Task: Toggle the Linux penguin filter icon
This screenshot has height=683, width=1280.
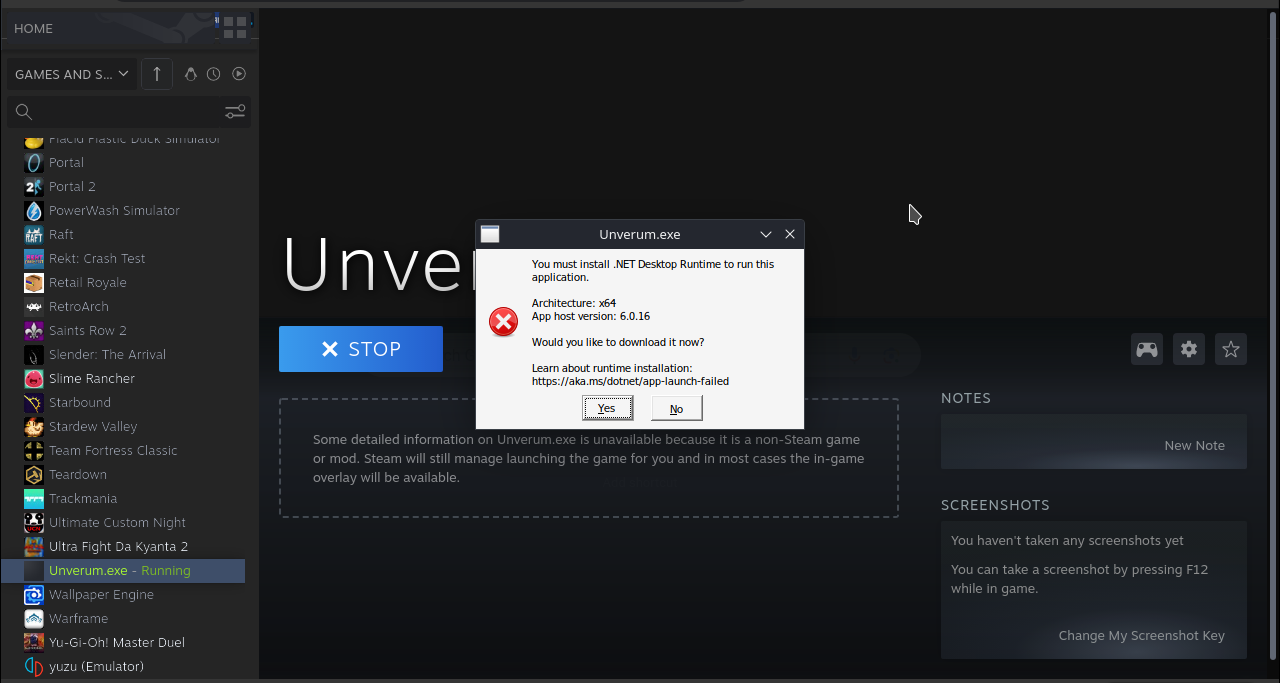Action: point(190,74)
